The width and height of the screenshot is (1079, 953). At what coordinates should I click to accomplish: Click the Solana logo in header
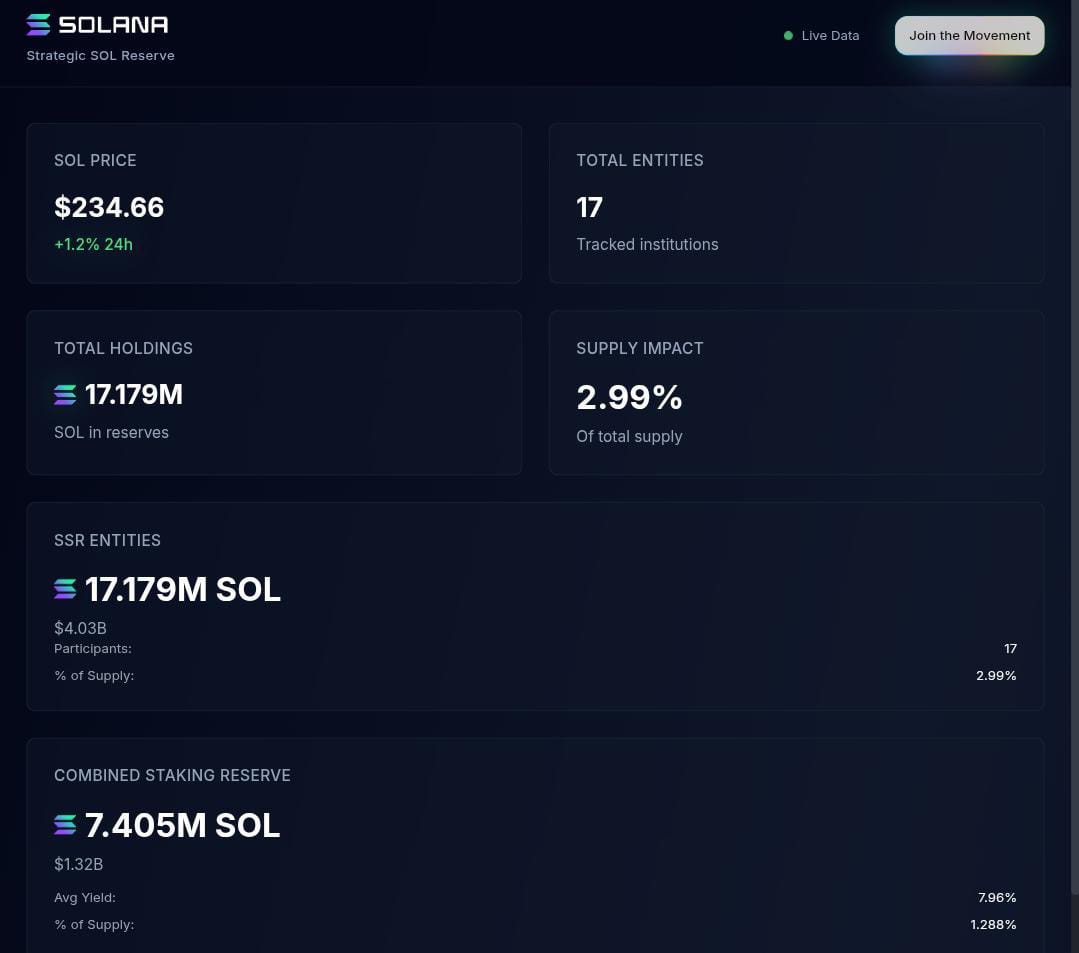(97, 25)
